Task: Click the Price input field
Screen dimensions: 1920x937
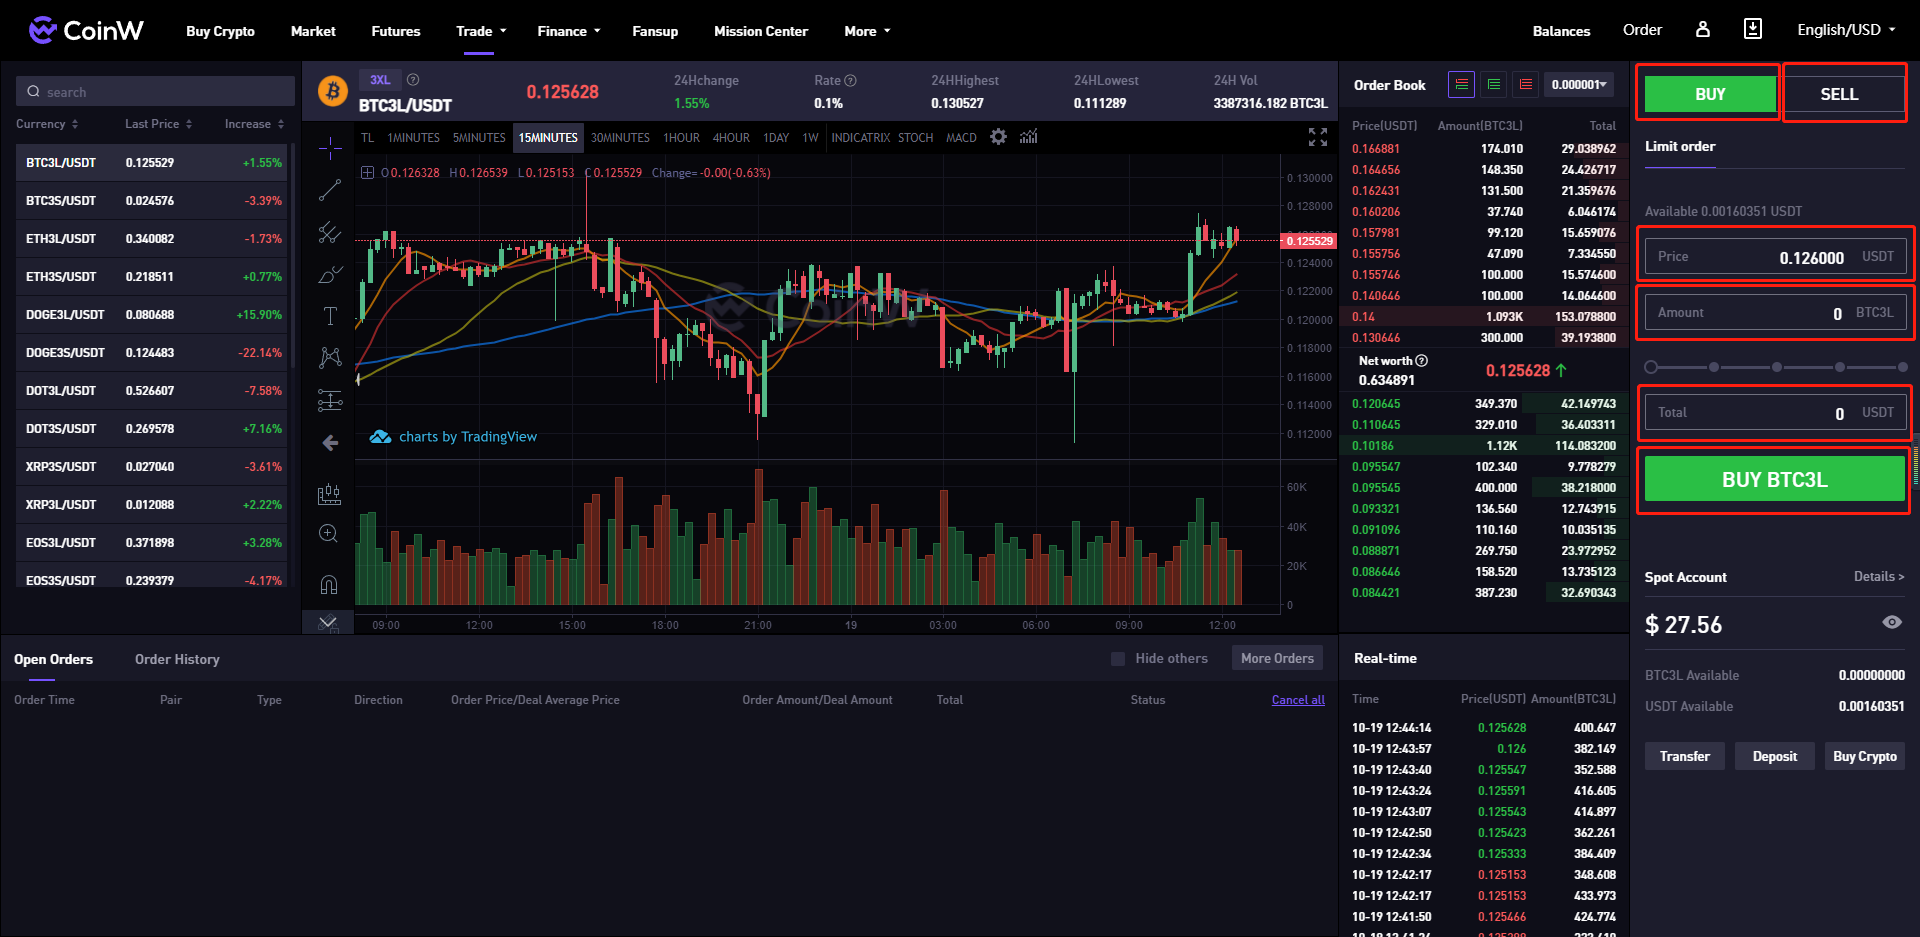Action: 1775,257
